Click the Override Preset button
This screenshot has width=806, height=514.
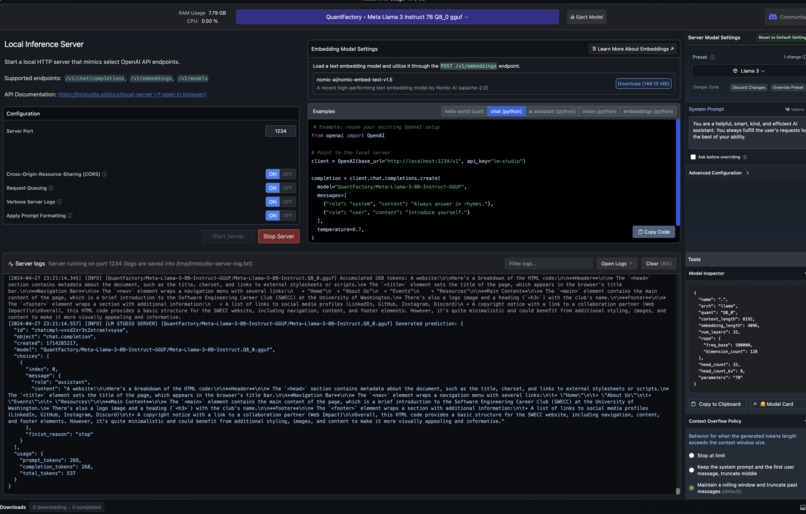pos(787,87)
